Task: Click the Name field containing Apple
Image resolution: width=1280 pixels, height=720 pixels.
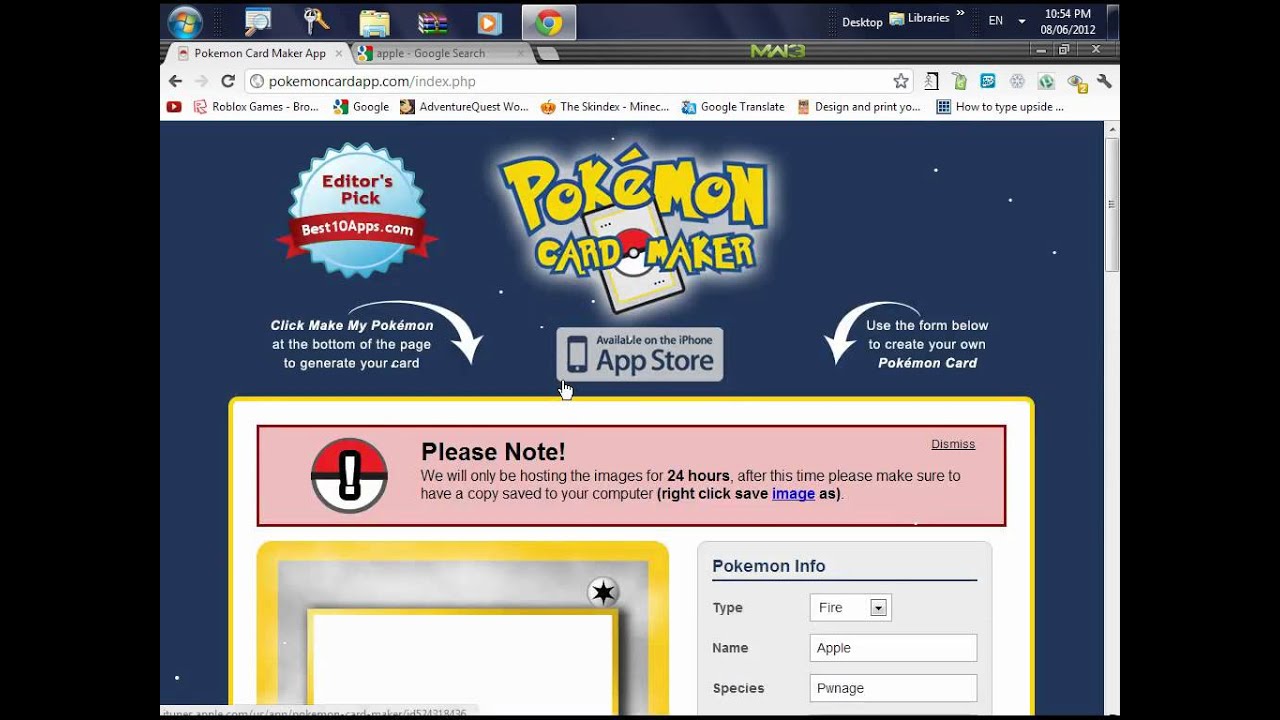Action: [893, 648]
